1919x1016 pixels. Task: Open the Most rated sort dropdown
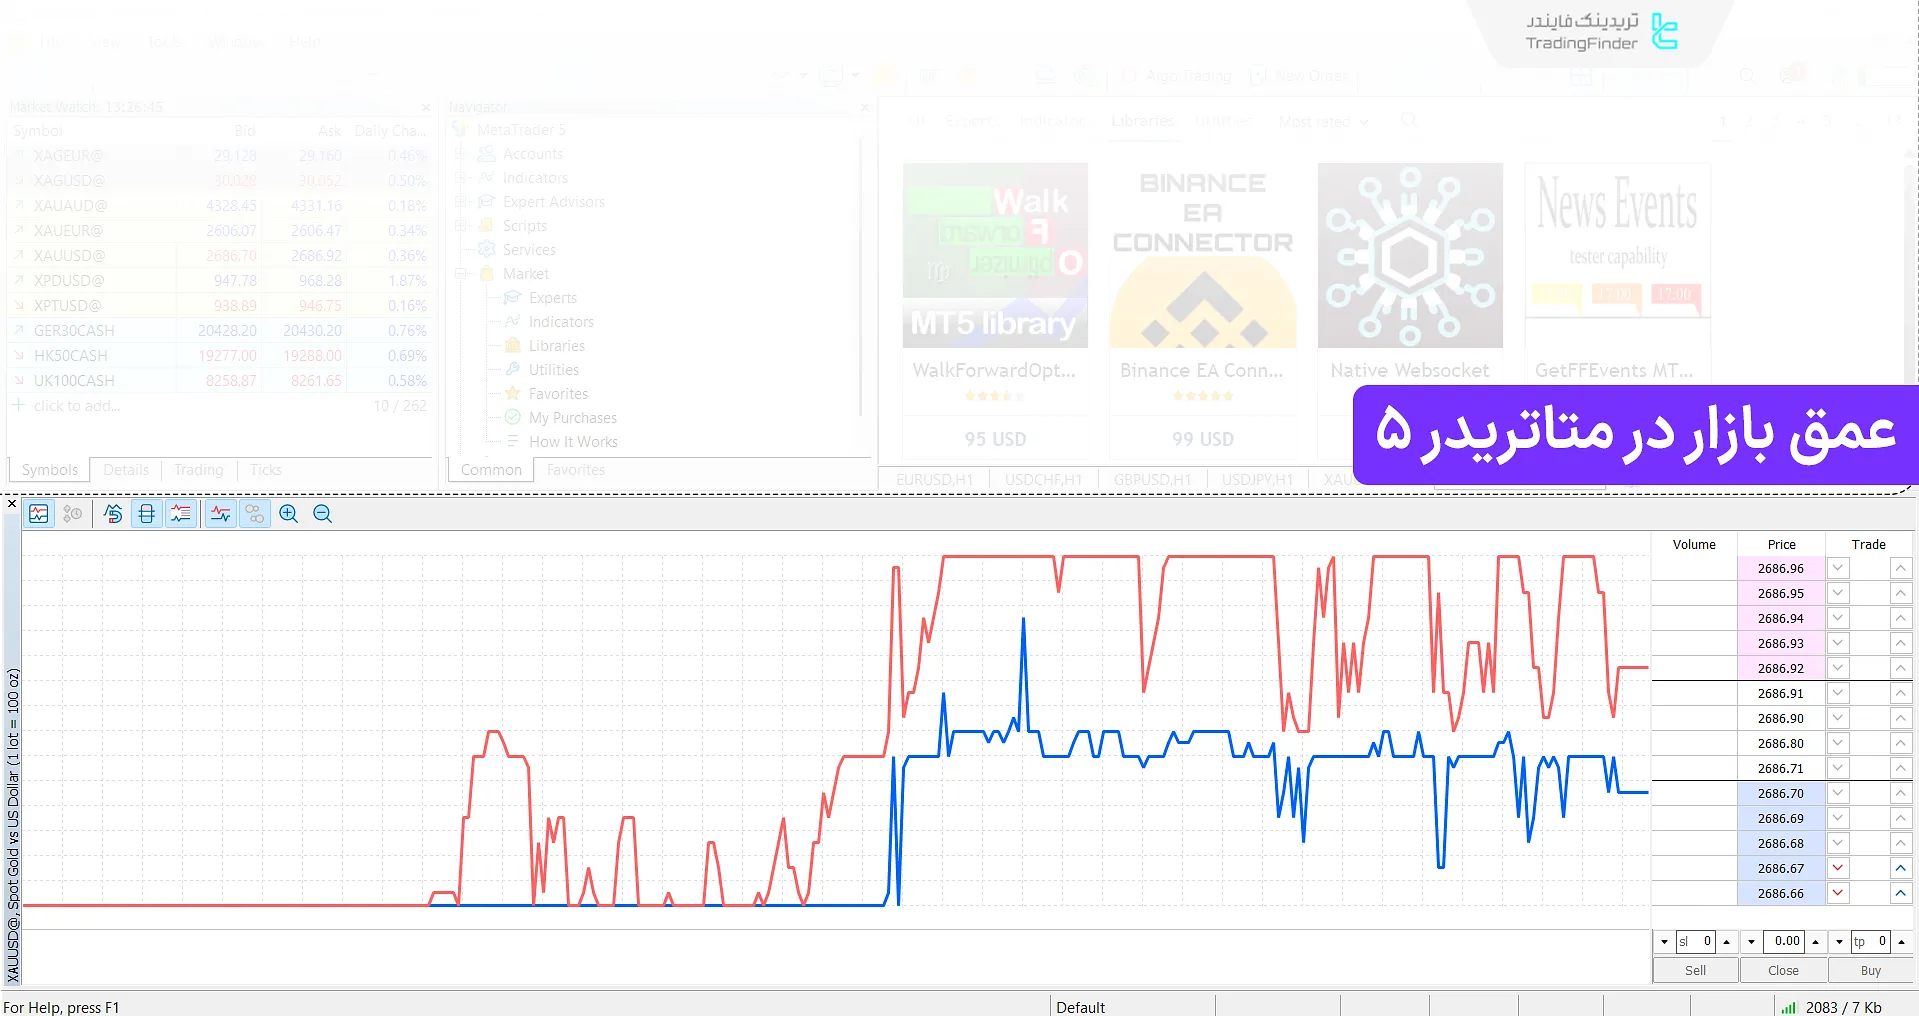pyautogui.click(x=1323, y=122)
